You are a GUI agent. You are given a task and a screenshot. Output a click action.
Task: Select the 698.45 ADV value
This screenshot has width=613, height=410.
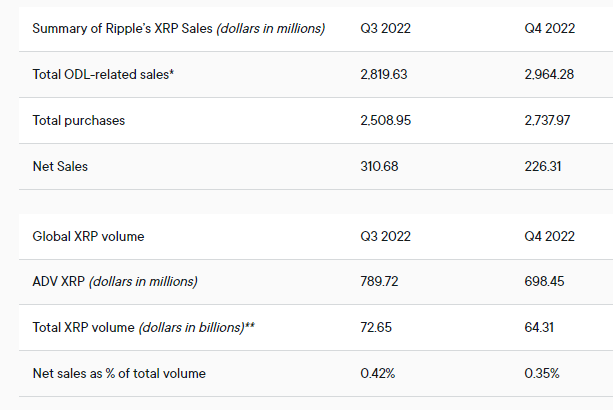(x=545, y=281)
